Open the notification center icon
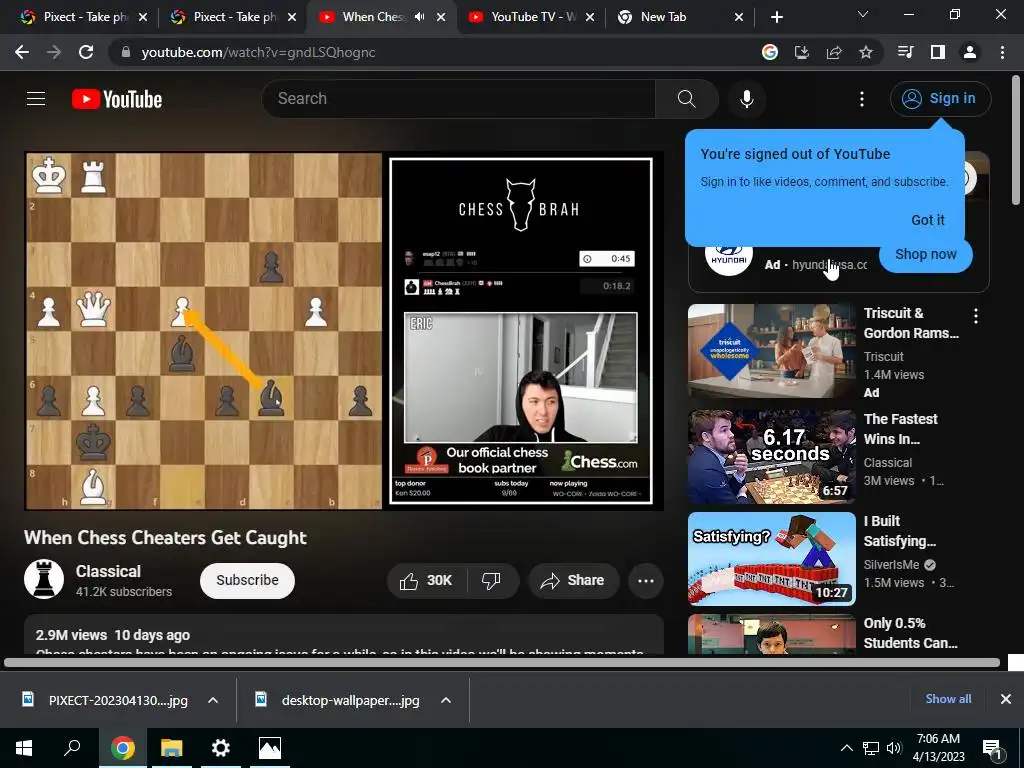 [992, 748]
